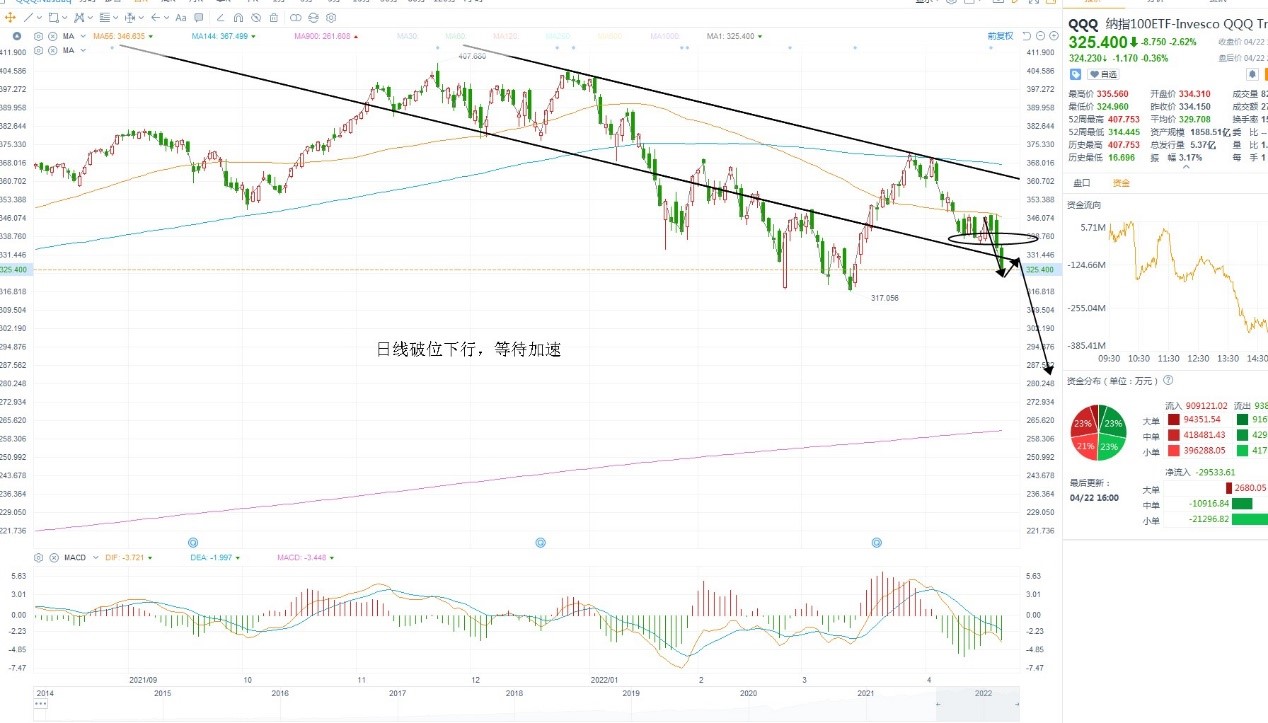Screen dimensions: 1268x723
Task: Click the 407.680 high price label
Action: pyautogui.click(x=472, y=56)
